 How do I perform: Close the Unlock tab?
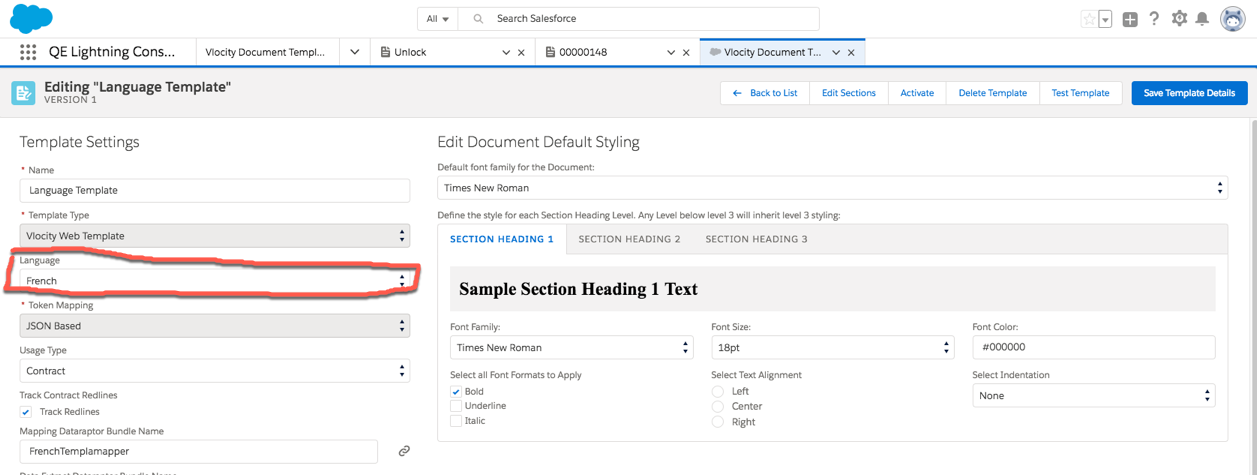click(x=521, y=52)
